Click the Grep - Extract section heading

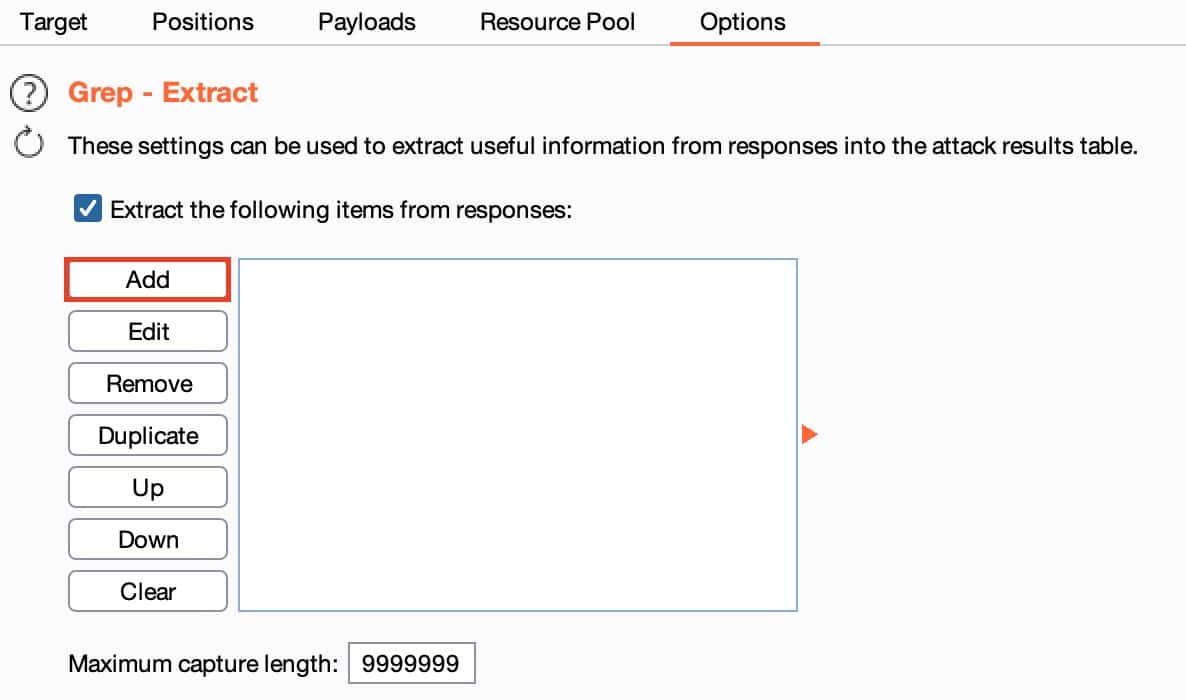(x=163, y=93)
